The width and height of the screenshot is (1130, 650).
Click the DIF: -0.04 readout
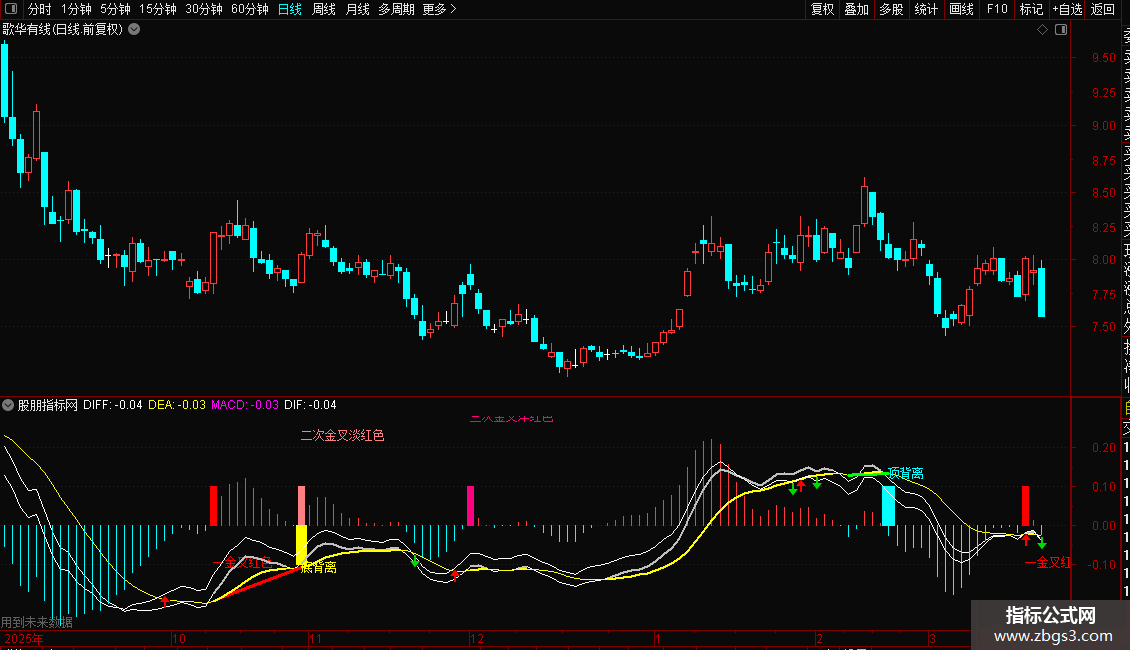tap(310, 405)
